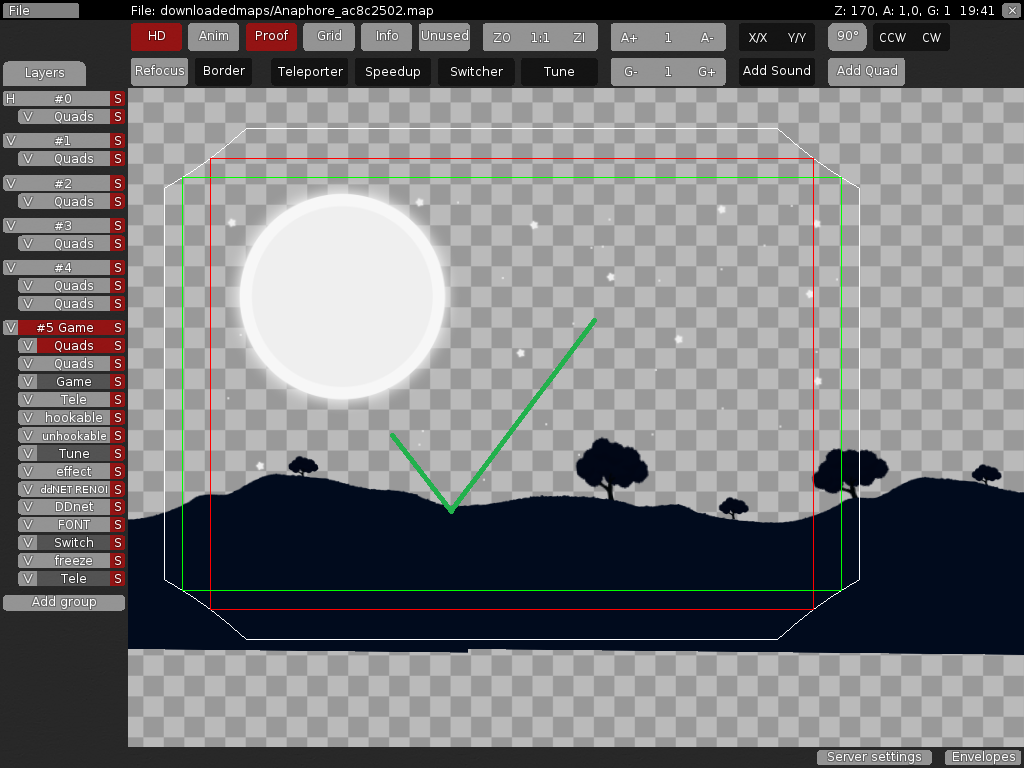Click the grid step value between G- and G+
Screen dimensions: 1024x768
[666, 70]
